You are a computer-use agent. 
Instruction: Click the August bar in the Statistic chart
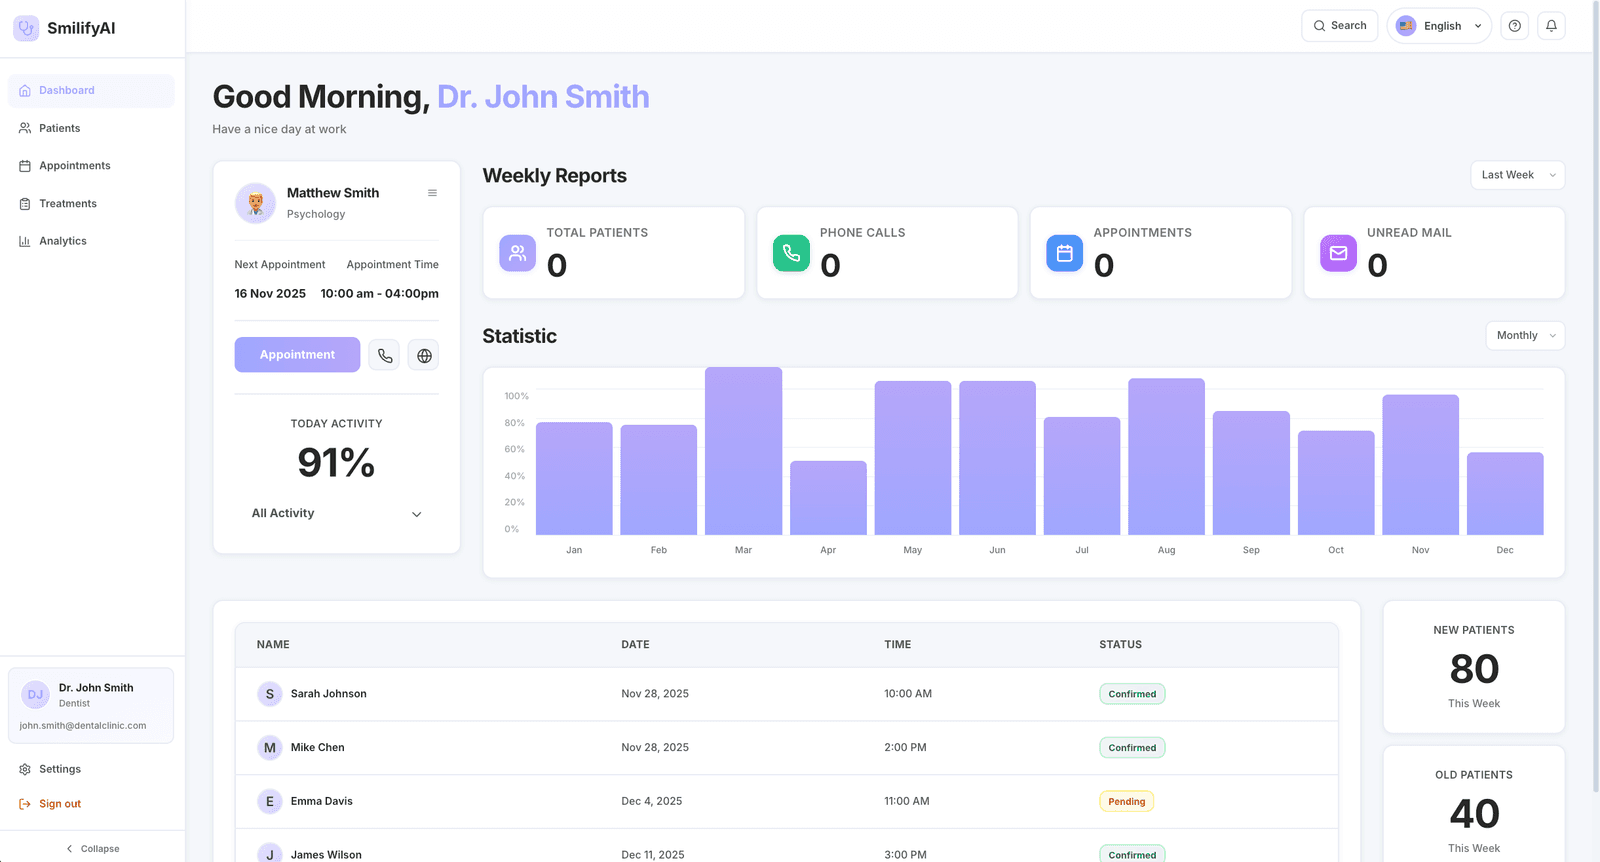(1166, 457)
